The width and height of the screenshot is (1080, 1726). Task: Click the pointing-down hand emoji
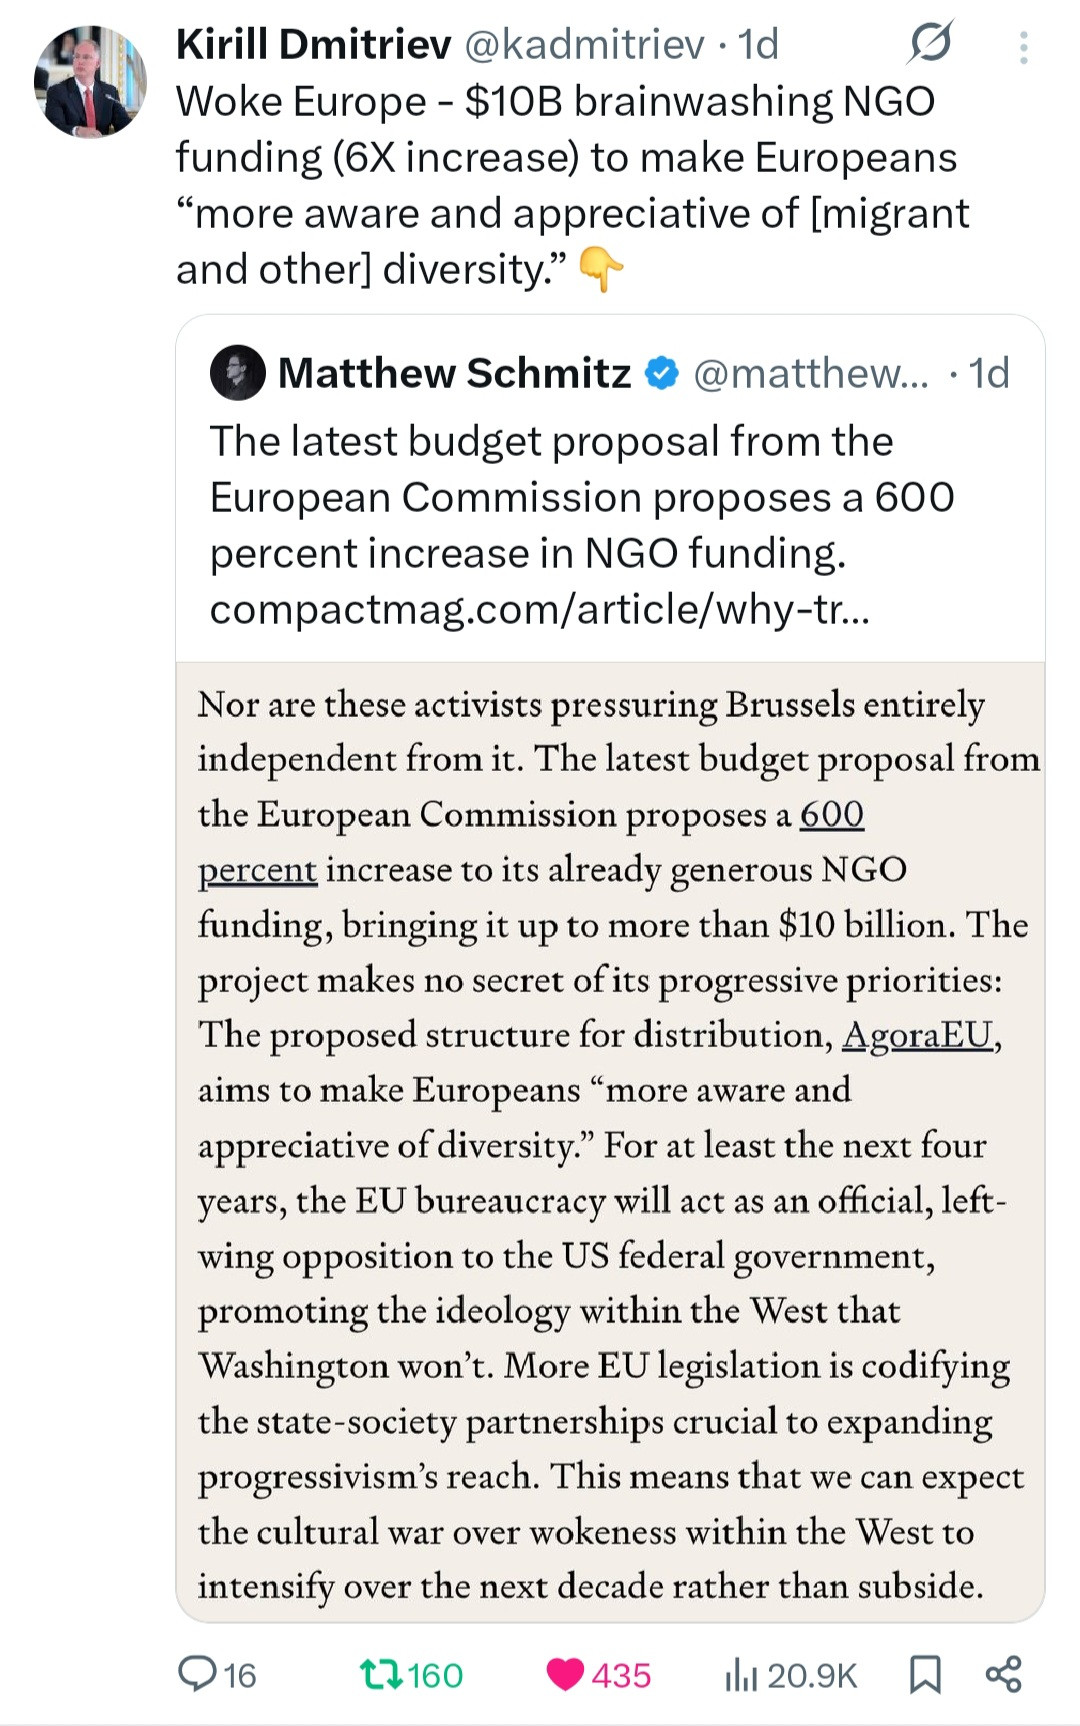coord(602,270)
